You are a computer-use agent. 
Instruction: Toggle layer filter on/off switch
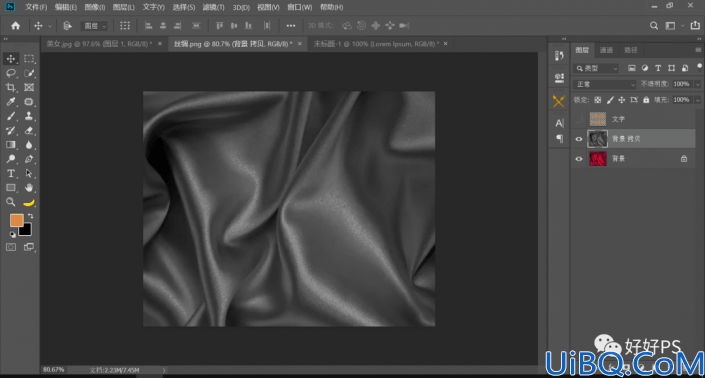tap(699, 67)
